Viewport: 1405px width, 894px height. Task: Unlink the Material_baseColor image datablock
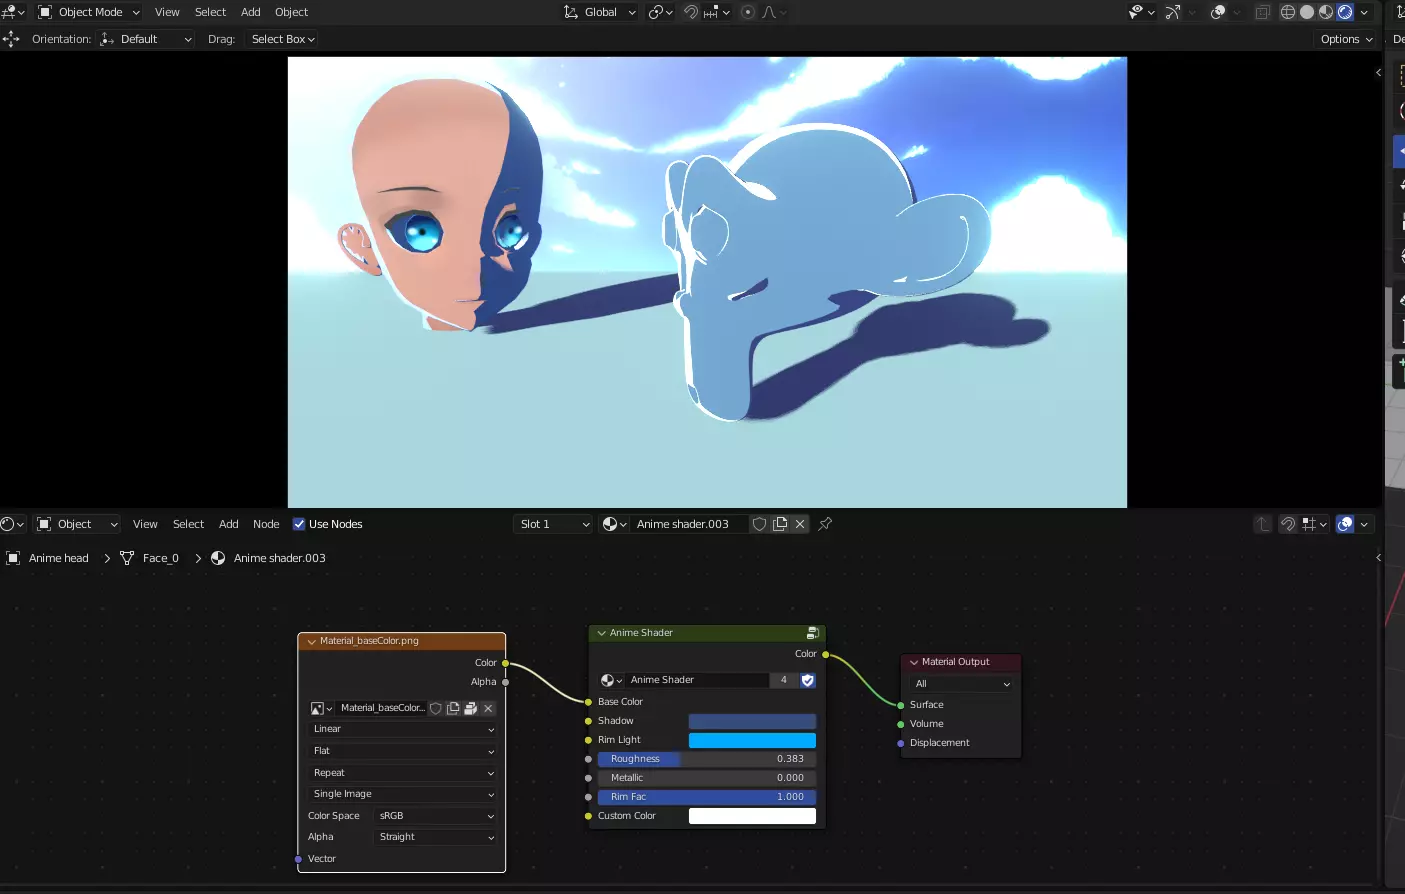click(488, 708)
